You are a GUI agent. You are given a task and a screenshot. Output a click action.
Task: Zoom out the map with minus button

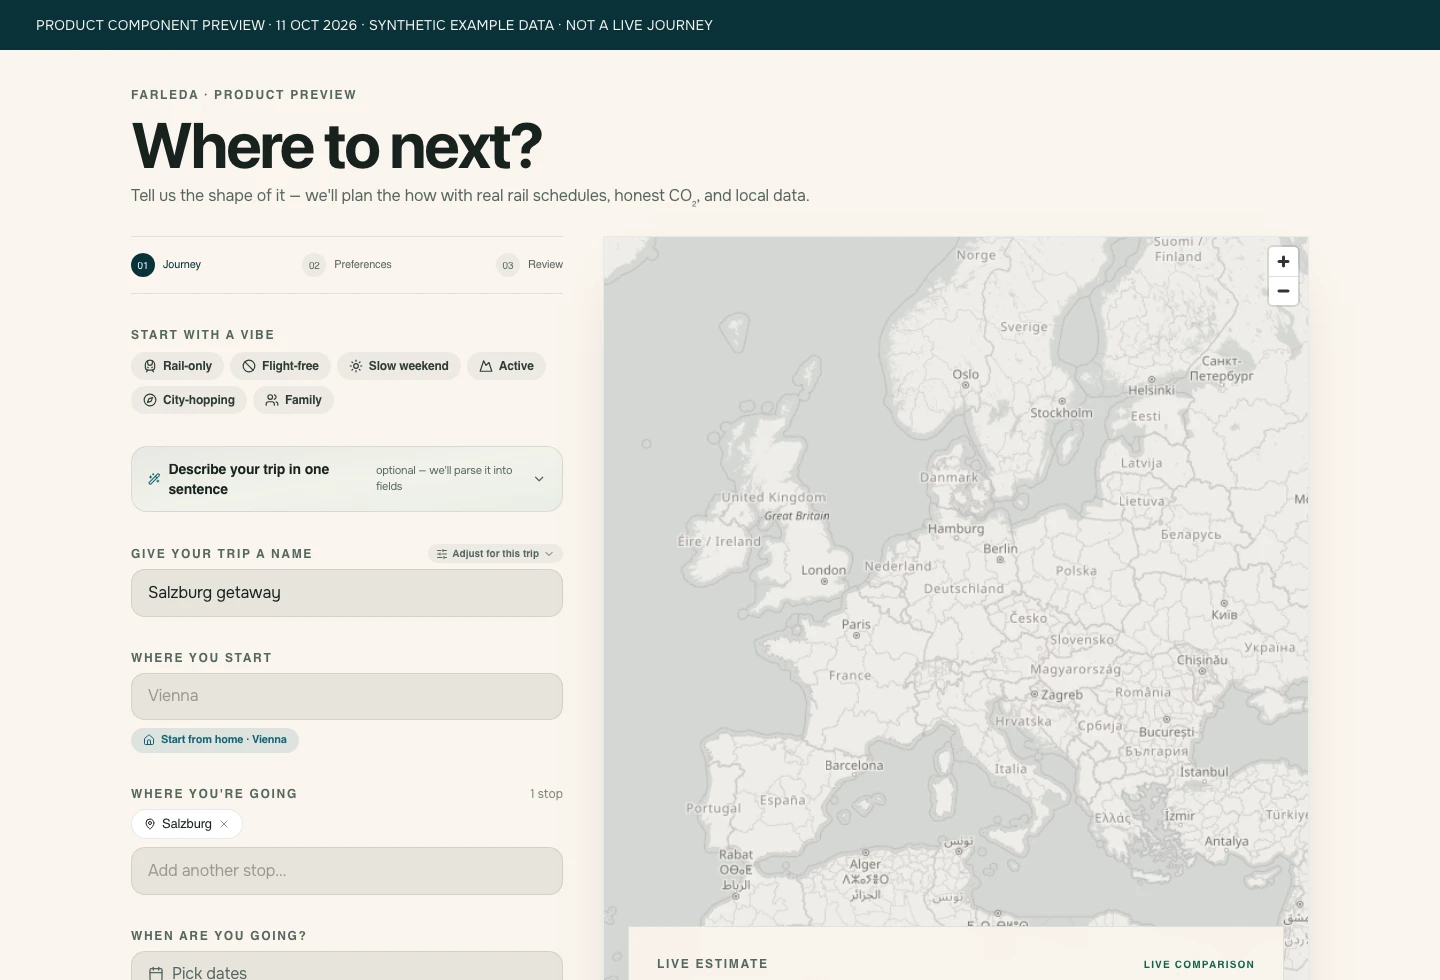(1283, 291)
